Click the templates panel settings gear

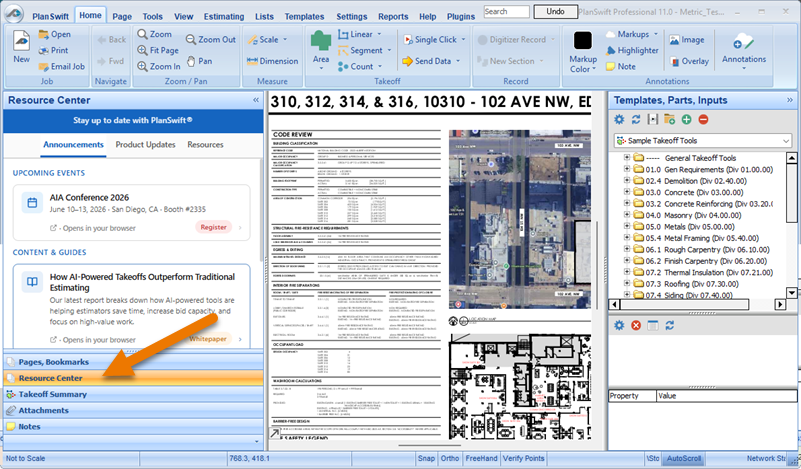coord(619,120)
